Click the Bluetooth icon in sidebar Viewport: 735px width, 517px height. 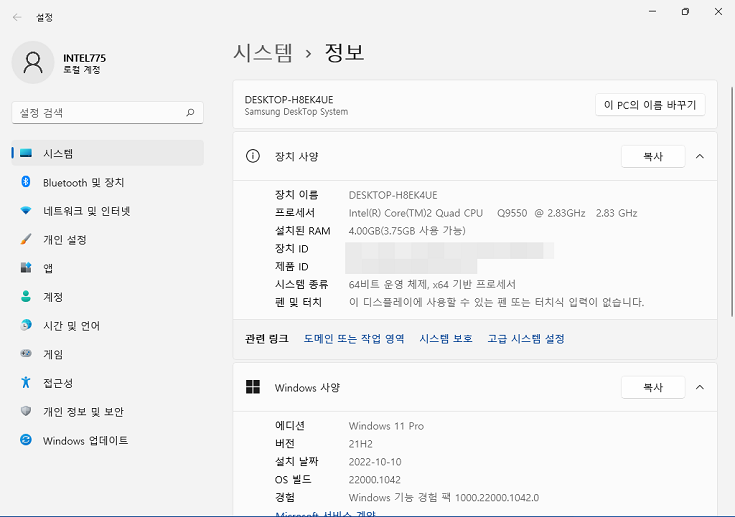[x=26, y=182]
